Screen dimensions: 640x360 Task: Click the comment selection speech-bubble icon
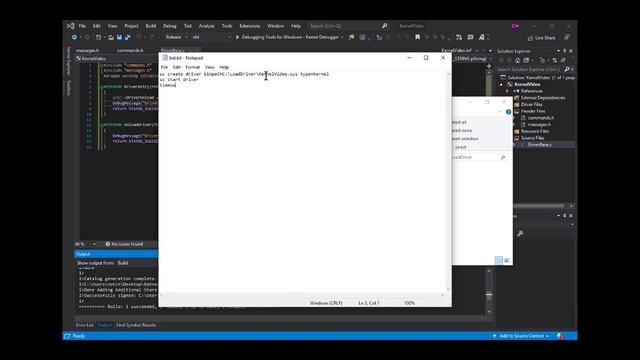pos(470,37)
